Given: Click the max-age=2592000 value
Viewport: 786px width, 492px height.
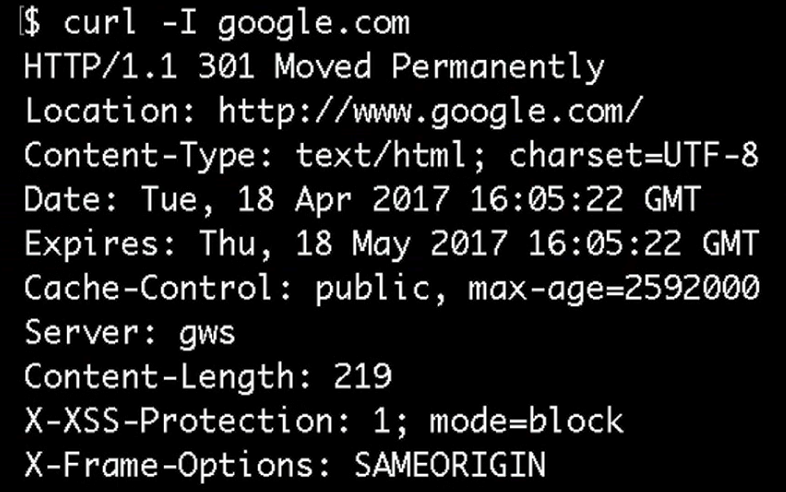Looking at the screenshot, I should click(613, 289).
